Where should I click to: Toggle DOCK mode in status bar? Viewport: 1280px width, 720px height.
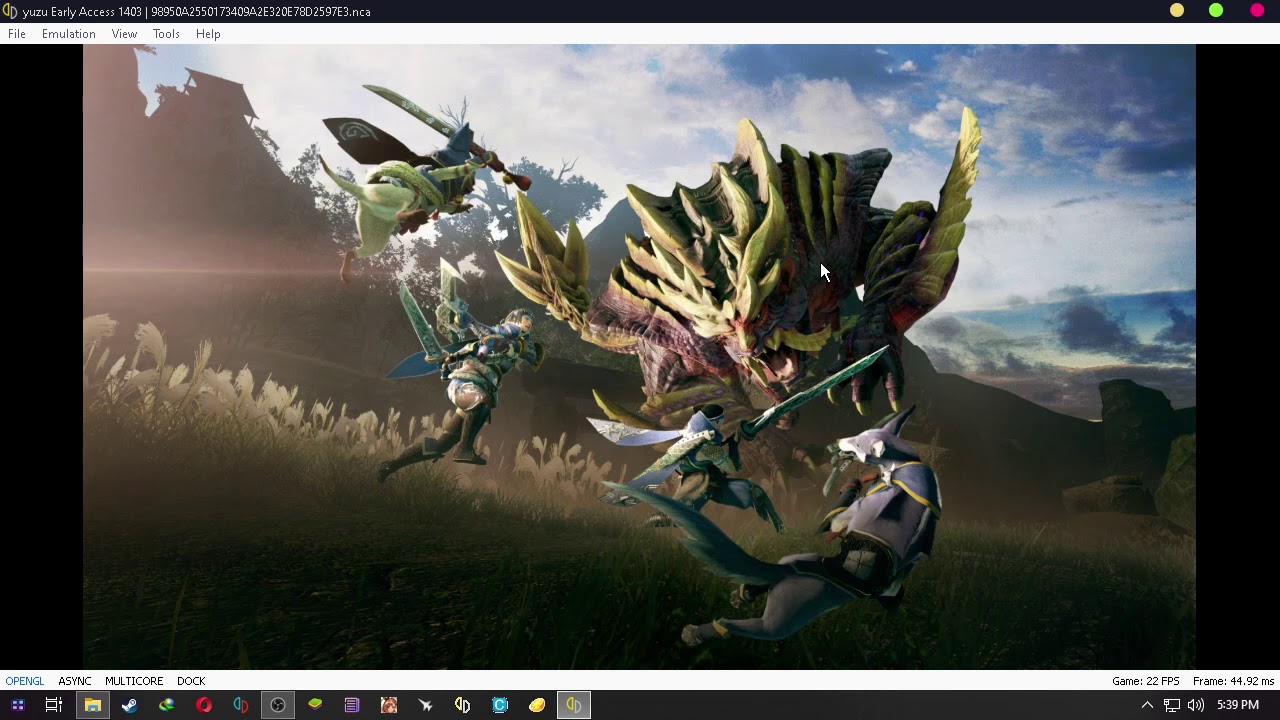pyautogui.click(x=191, y=681)
